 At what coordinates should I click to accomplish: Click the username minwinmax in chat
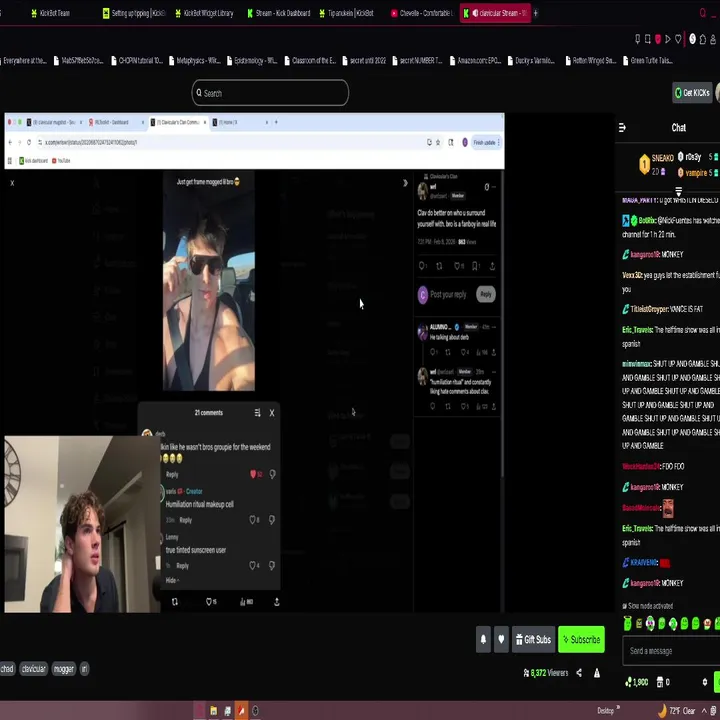click(x=636, y=364)
